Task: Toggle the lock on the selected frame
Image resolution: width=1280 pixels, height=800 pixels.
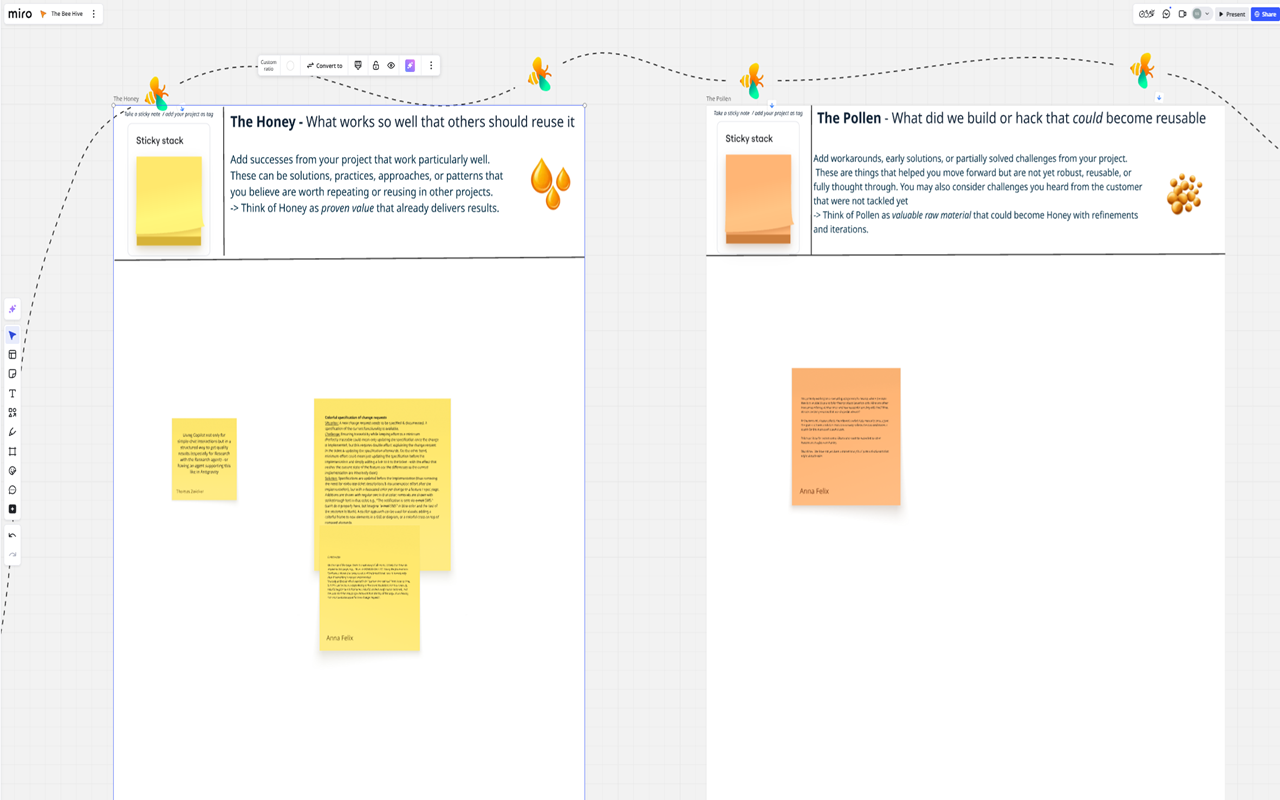Action: point(376,66)
